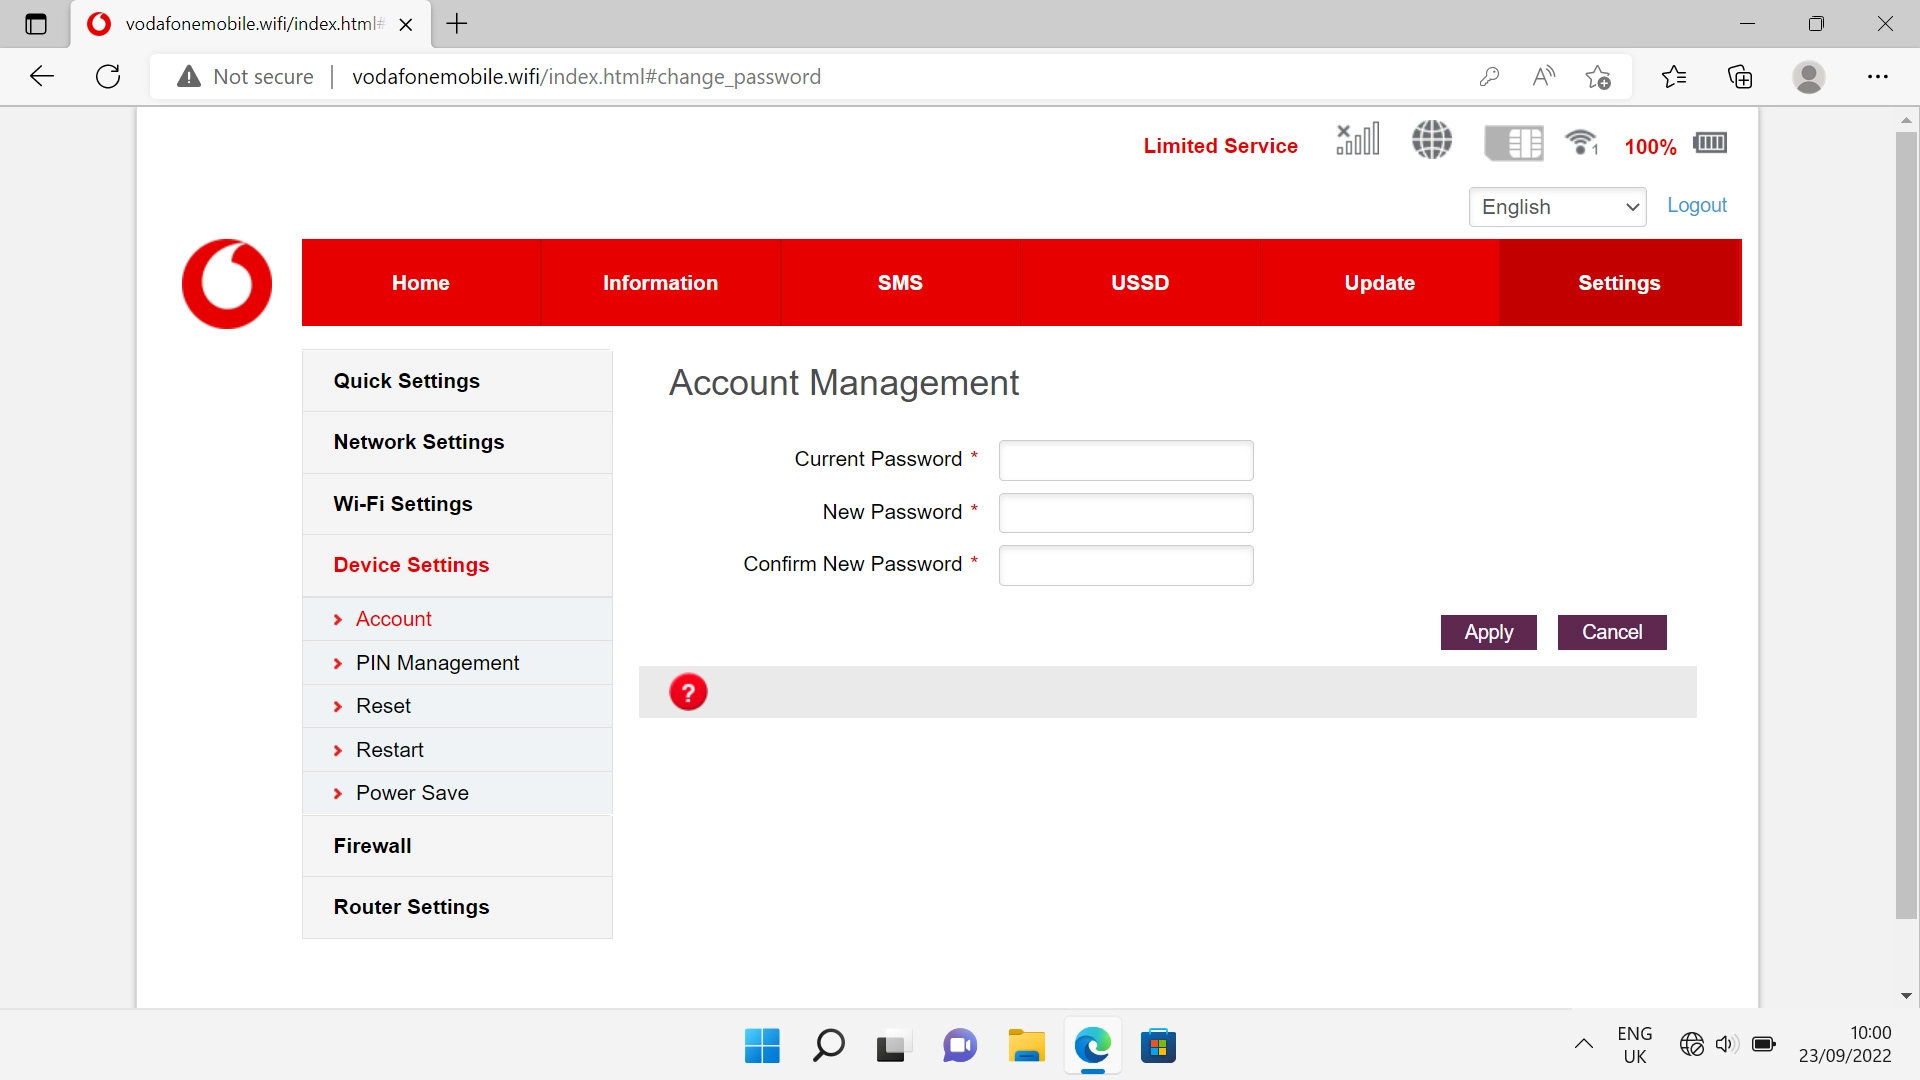The width and height of the screenshot is (1920, 1080).
Task: Click the globe network status icon
Action: point(1432,140)
